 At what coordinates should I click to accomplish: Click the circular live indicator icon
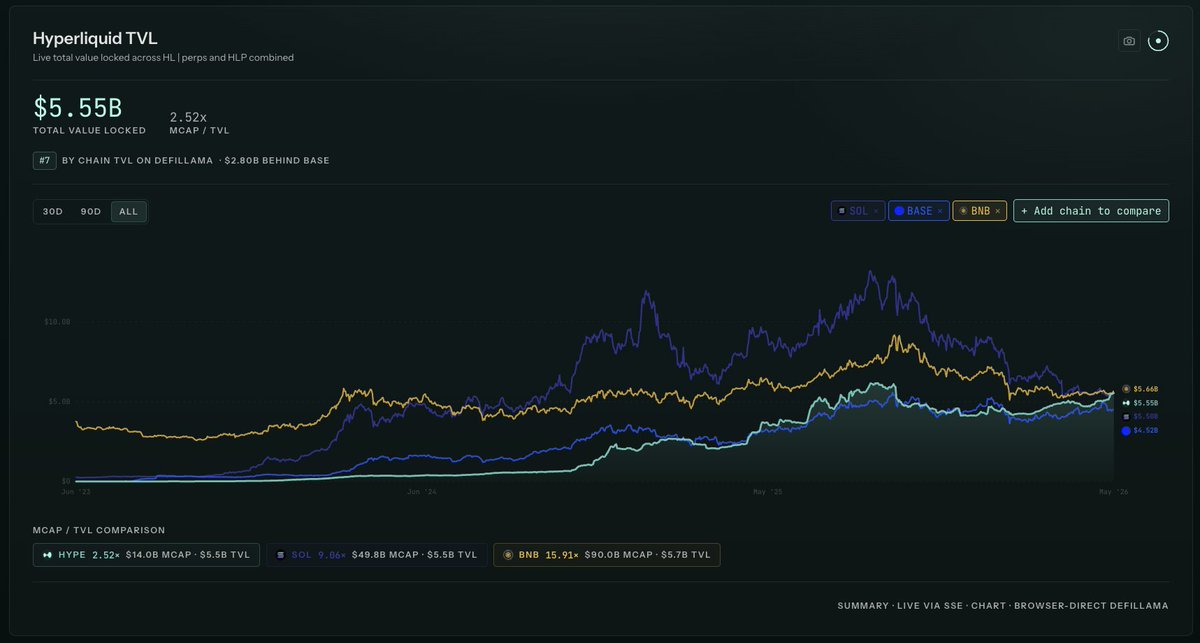(1158, 41)
